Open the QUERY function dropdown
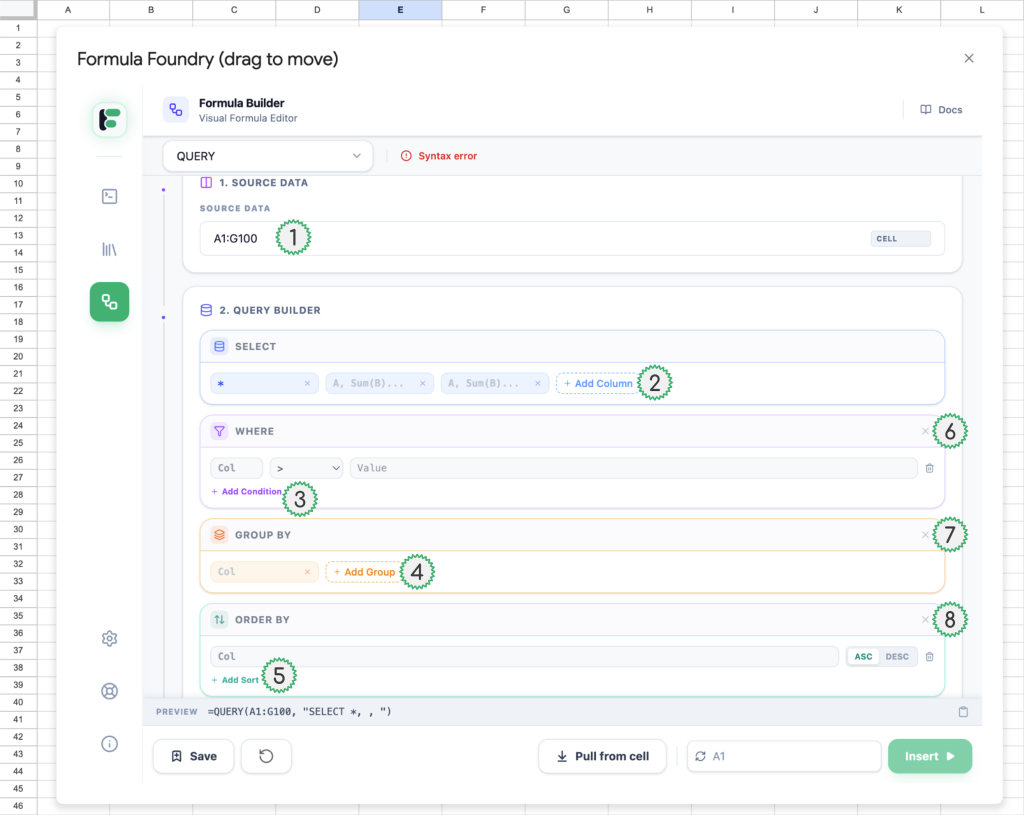Image resolution: width=1024 pixels, height=815 pixels. pyautogui.click(x=268, y=156)
